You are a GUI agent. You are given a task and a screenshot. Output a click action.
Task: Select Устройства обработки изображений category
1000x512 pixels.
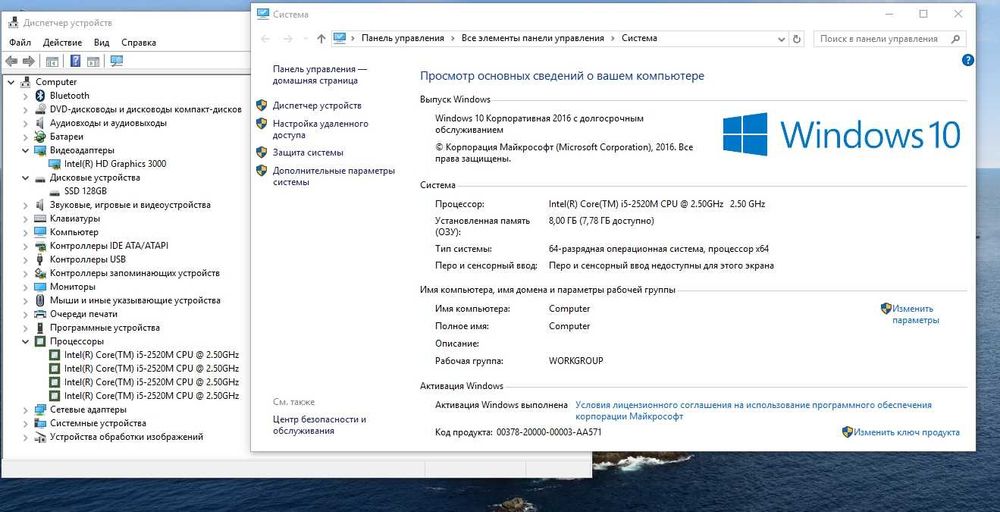(x=126, y=437)
